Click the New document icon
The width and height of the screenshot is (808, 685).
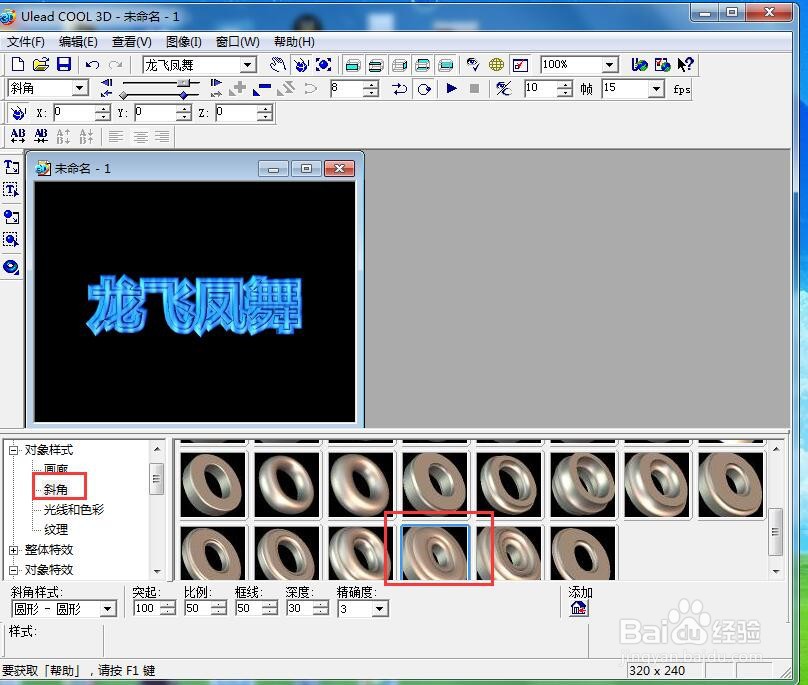(18, 64)
